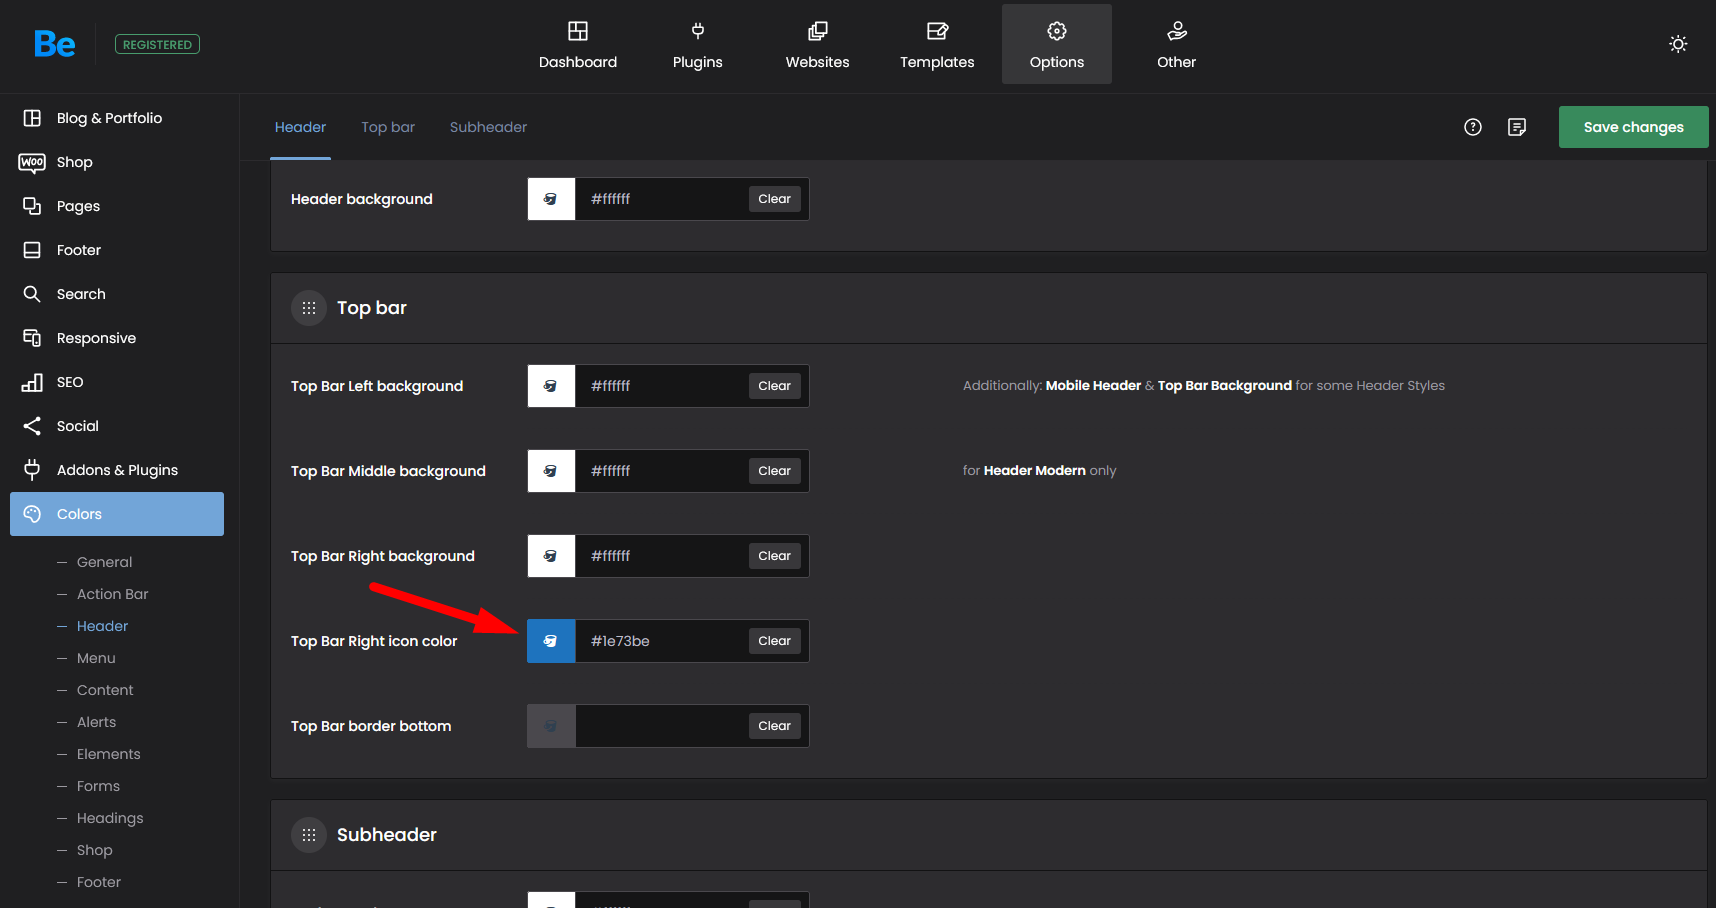The width and height of the screenshot is (1716, 908).
Task: Clear the Top Bar Middle background color
Action: point(774,471)
